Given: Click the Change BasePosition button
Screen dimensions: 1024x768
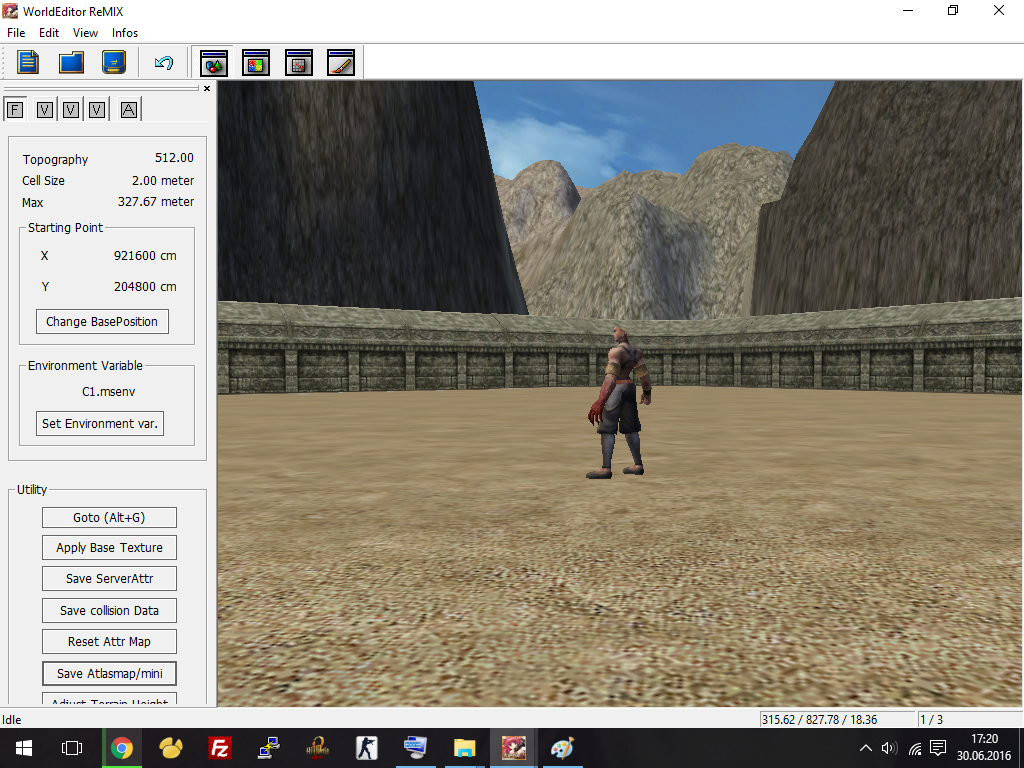Looking at the screenshot, I should [102, 321].
